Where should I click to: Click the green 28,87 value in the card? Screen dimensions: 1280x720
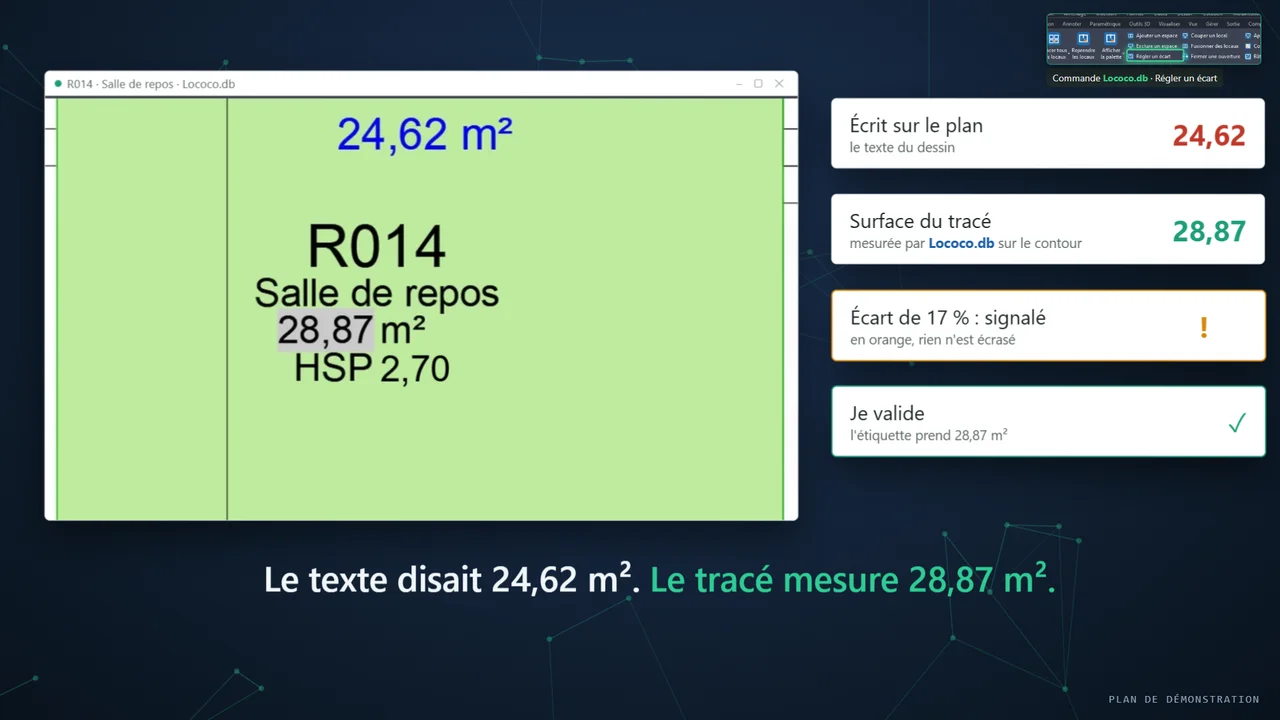(x=1209, y=232)
